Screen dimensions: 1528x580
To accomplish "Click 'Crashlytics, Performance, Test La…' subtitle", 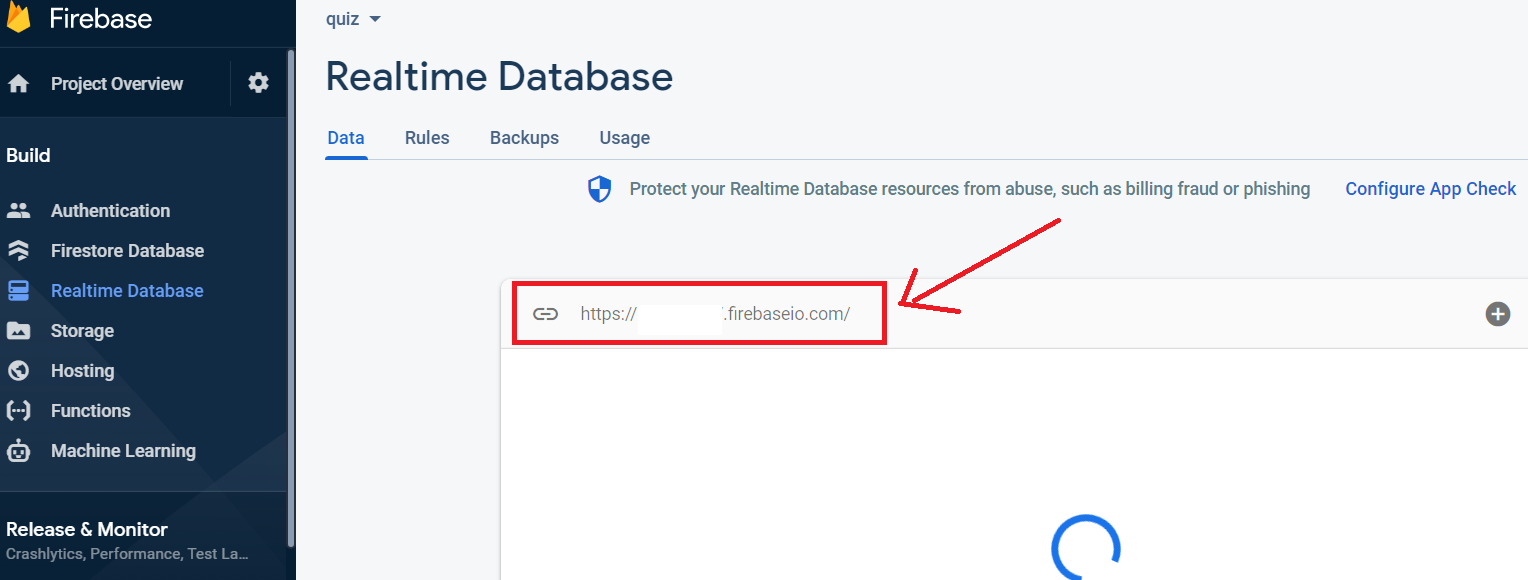I will 127,554.
